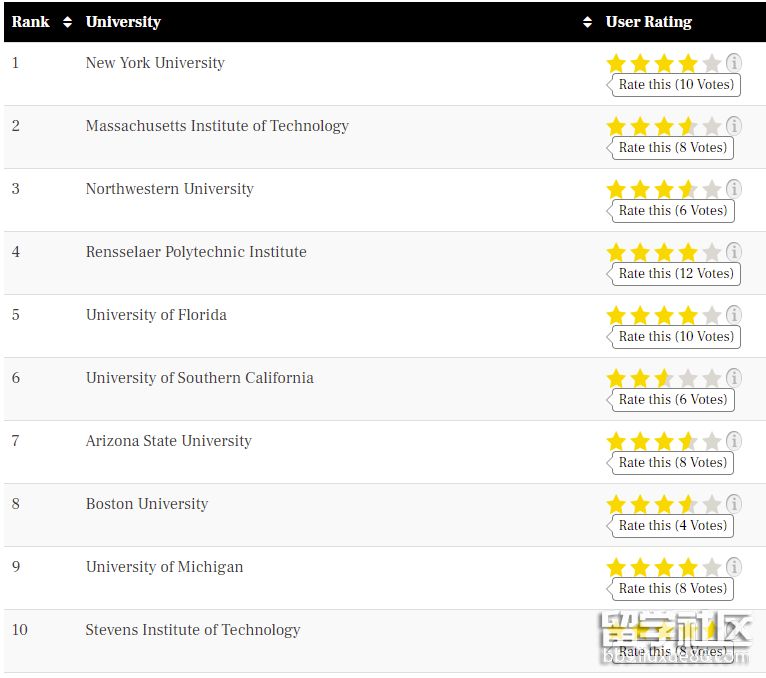Select Northwestern University name in table
766x678 pixels.
170,189
